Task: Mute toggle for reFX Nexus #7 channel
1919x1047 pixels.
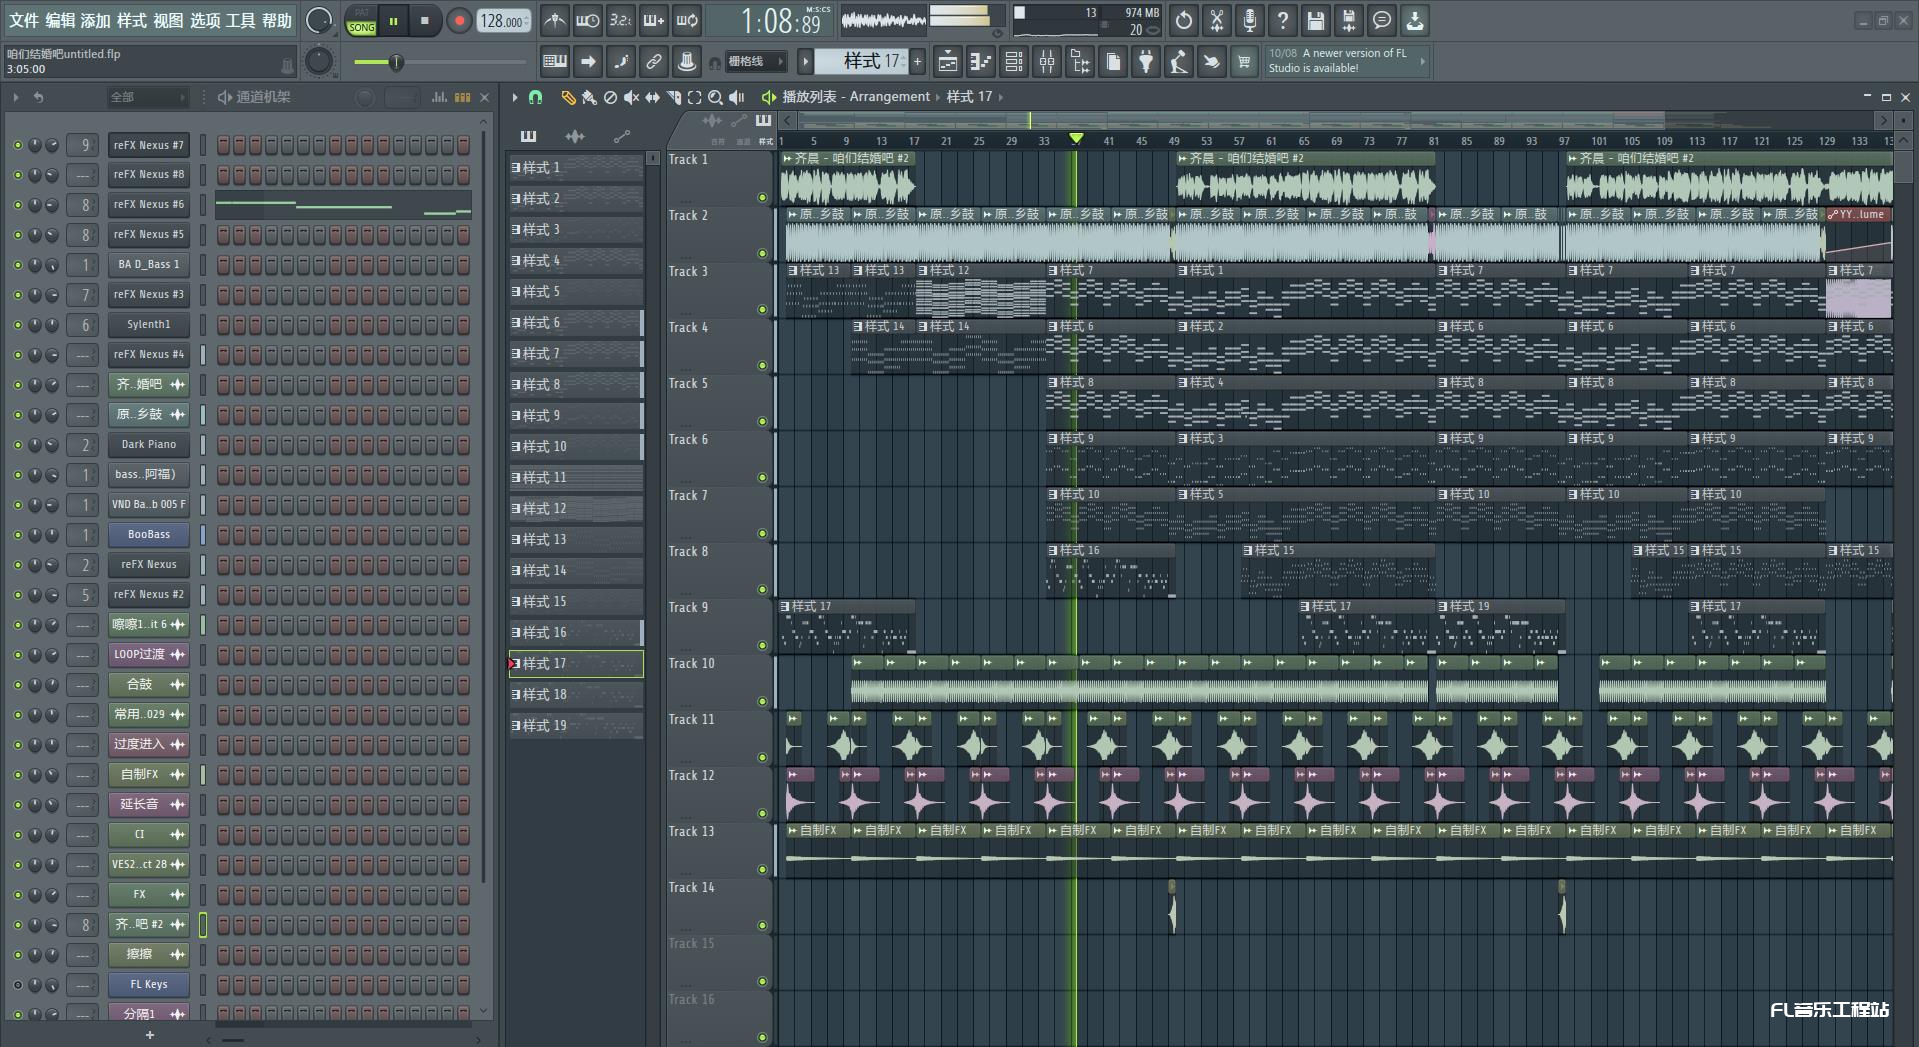Action: 17,145
